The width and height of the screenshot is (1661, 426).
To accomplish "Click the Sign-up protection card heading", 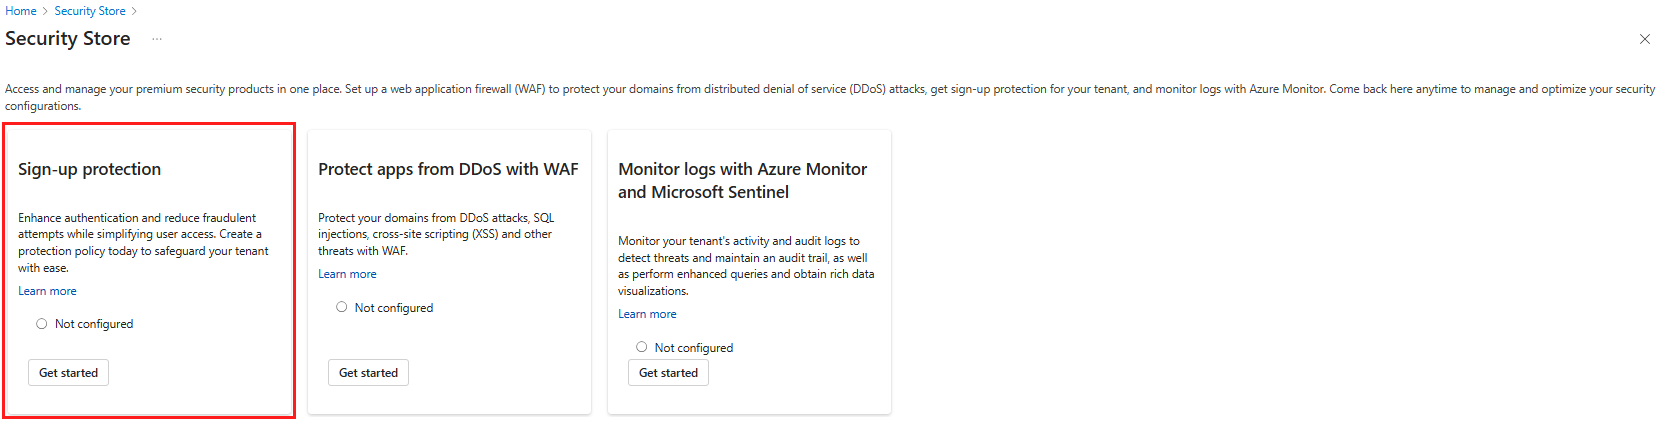I will pyautogui.click(x=89, y=169).
